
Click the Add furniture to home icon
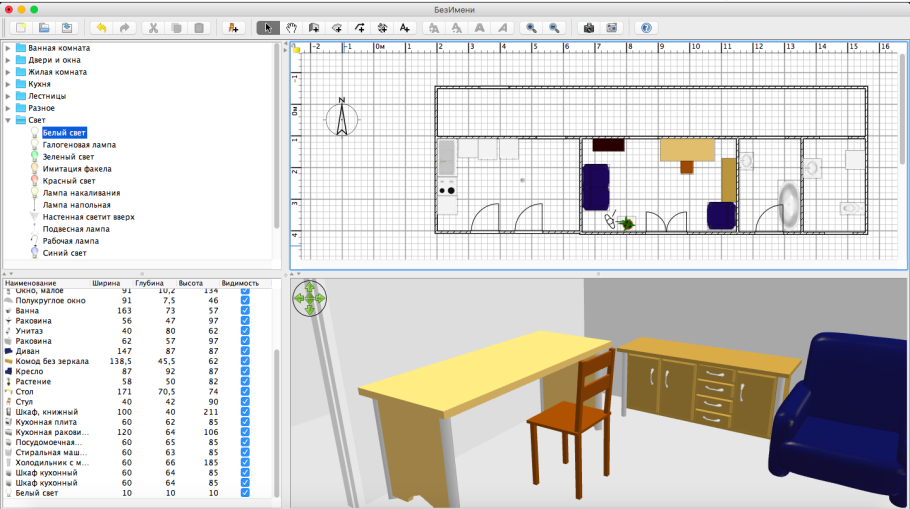[x=233, y=28]
